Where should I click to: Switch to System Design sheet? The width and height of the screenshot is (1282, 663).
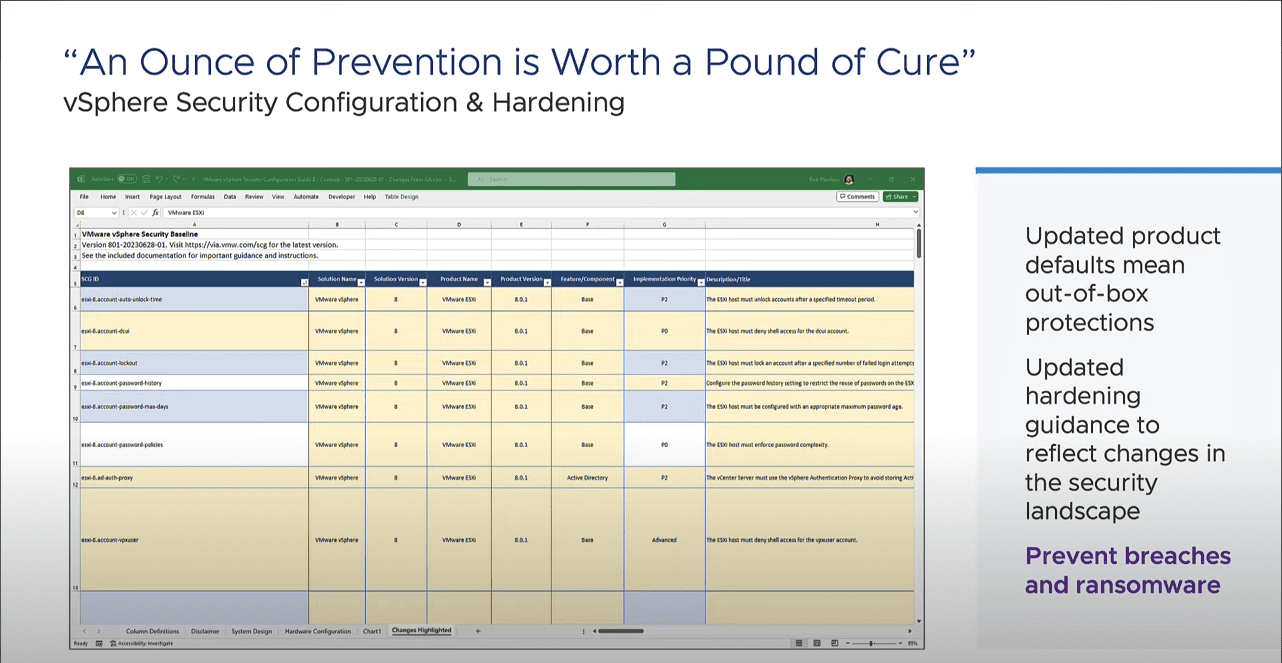[251, 631]
